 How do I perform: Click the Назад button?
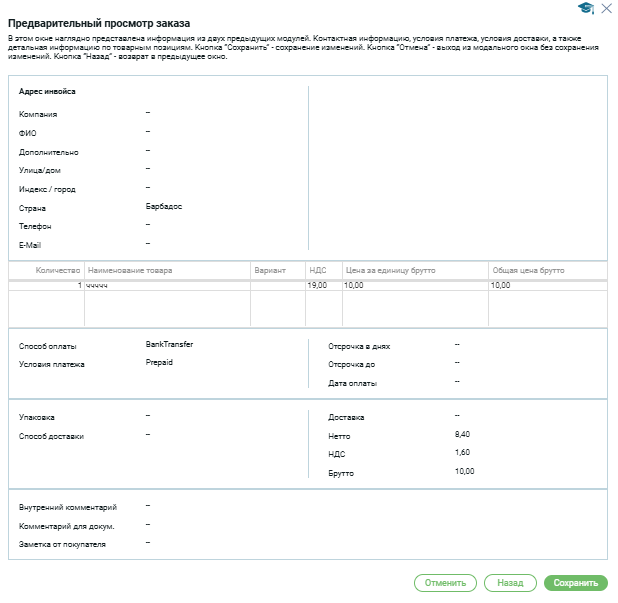coord(509,583)
